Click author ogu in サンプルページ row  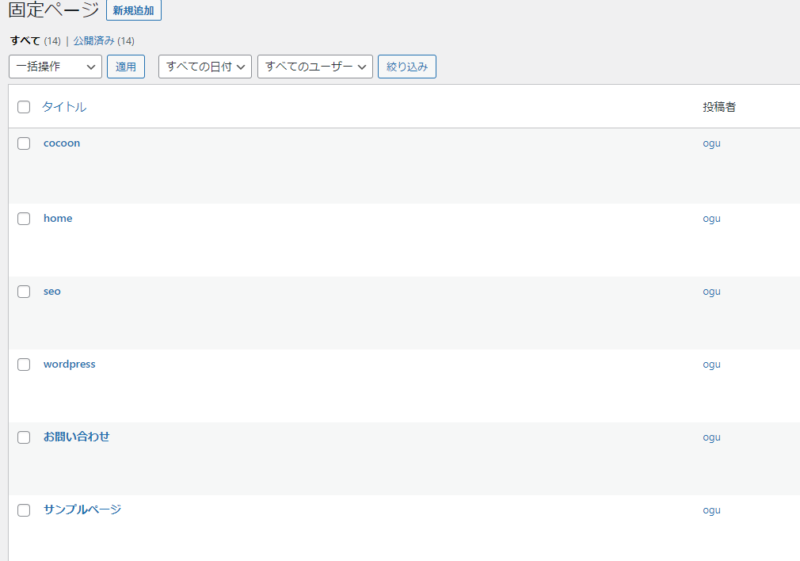click(711, 510)
